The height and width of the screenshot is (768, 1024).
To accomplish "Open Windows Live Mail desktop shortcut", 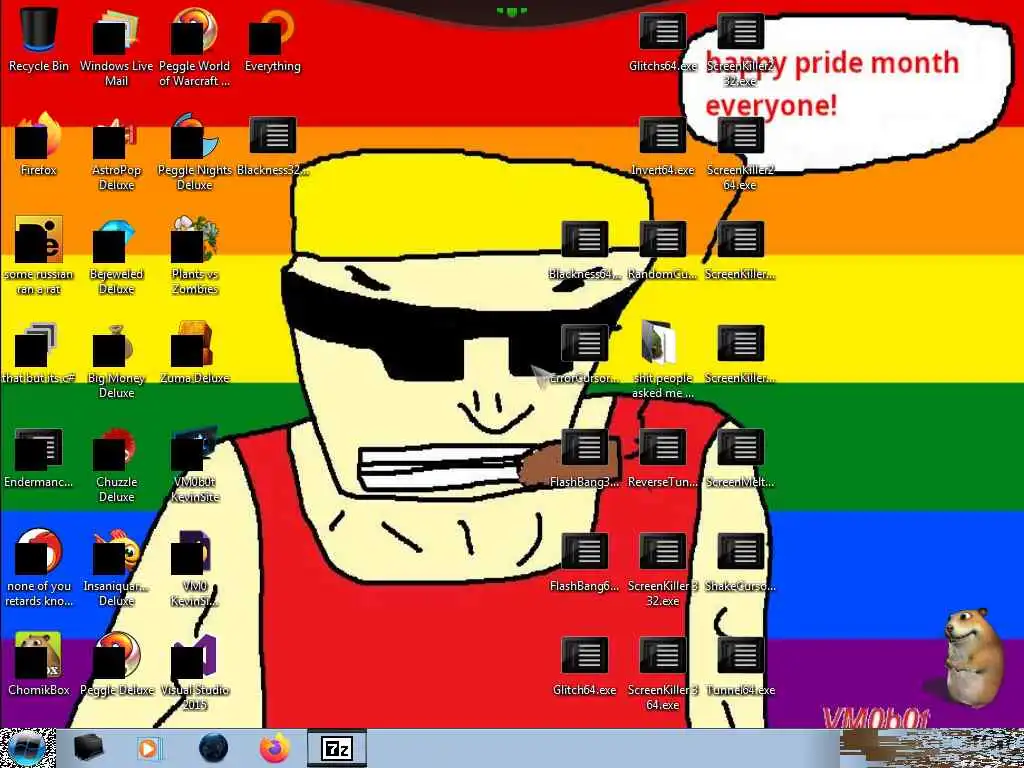I will tap(116, 47).
